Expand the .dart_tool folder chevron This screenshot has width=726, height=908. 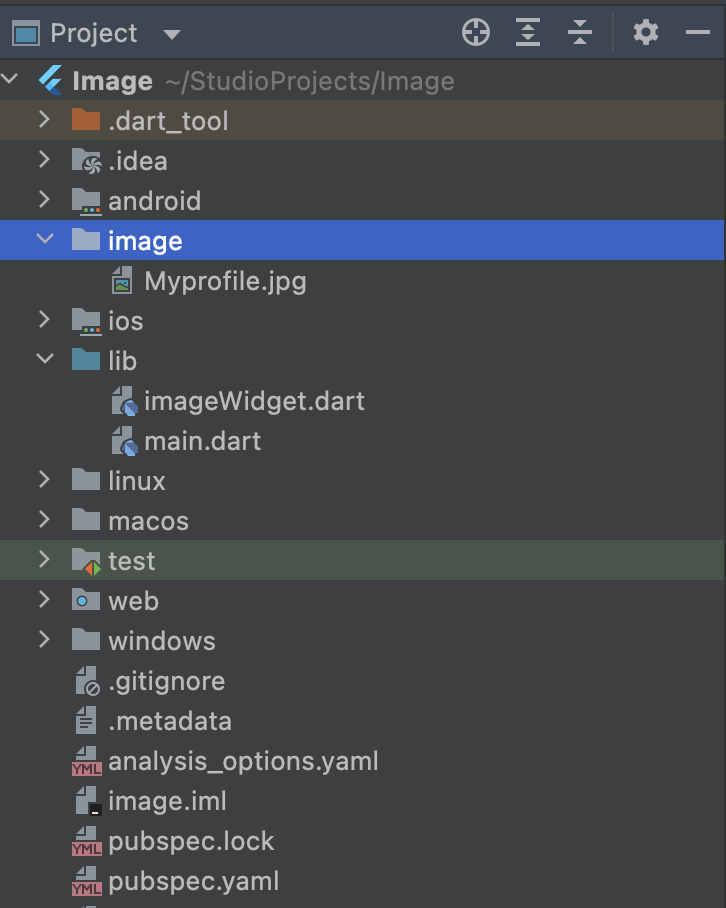click(44, 120)
